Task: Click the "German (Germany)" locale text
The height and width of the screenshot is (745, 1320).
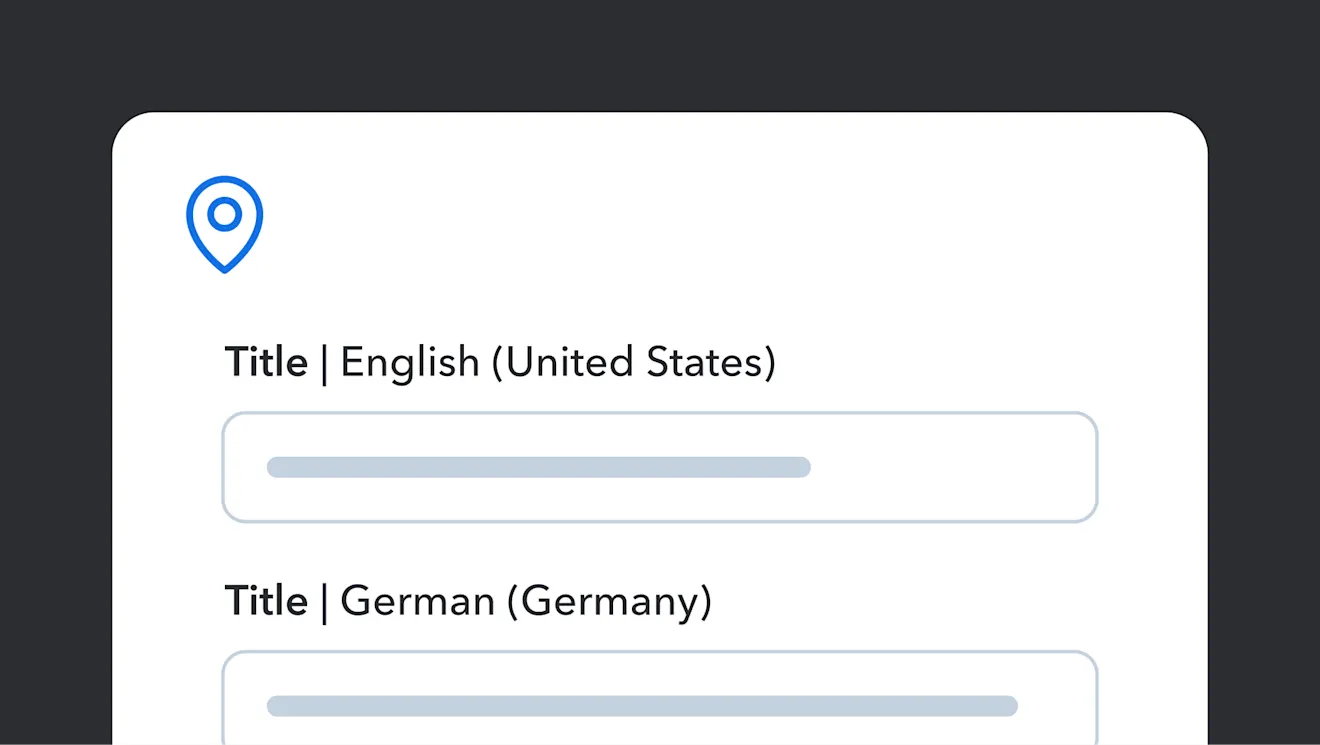Action: (x=526, y=601)
